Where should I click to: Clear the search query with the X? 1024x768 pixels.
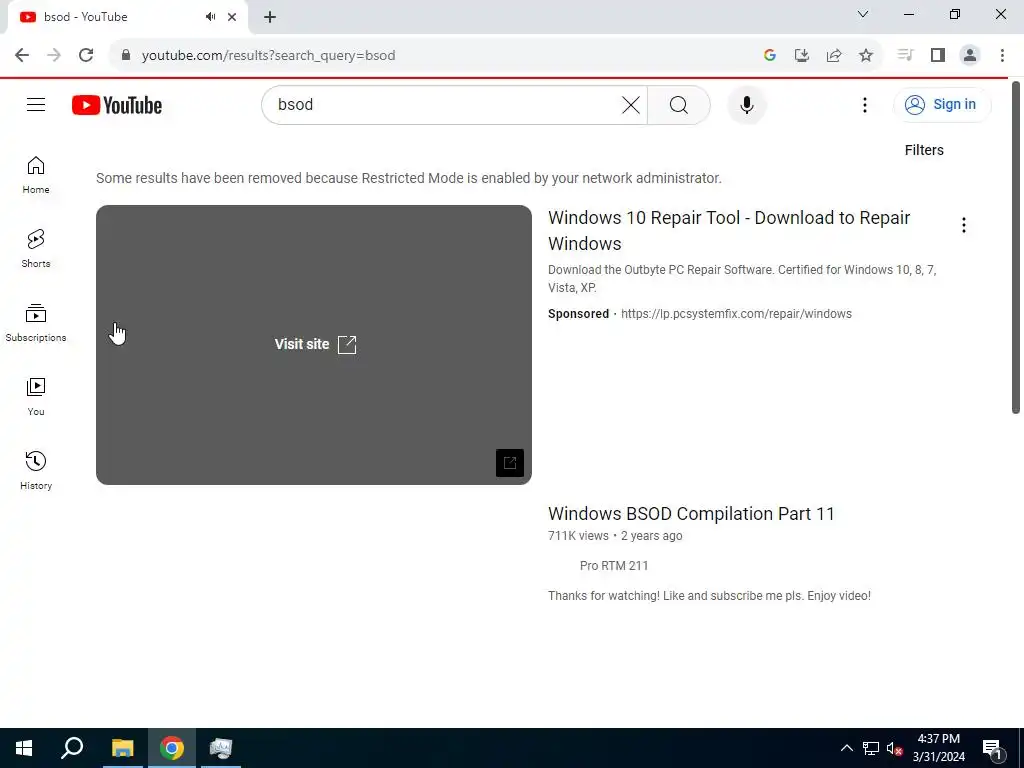click(x=630, y=104)
